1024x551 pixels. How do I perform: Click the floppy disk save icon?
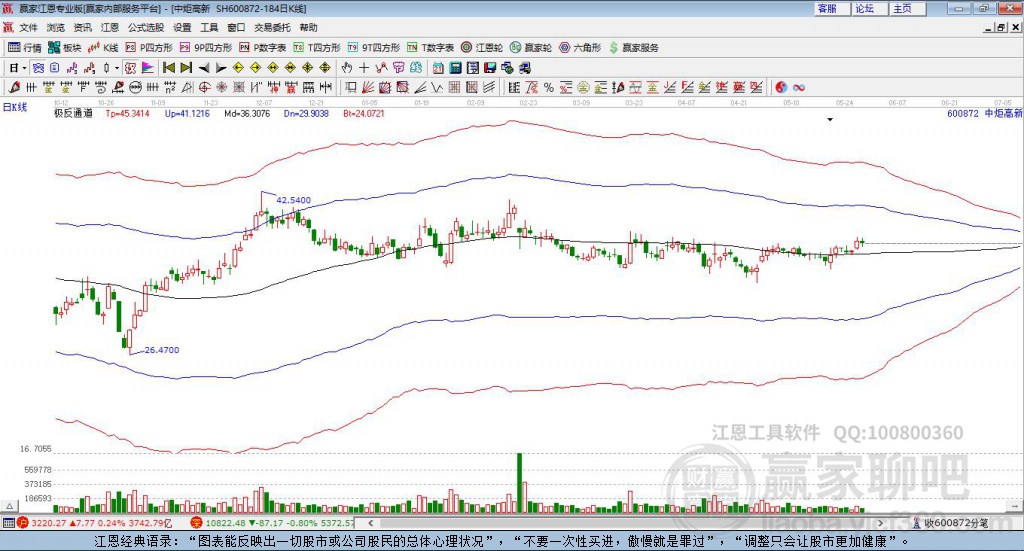[x=490, y=68]
